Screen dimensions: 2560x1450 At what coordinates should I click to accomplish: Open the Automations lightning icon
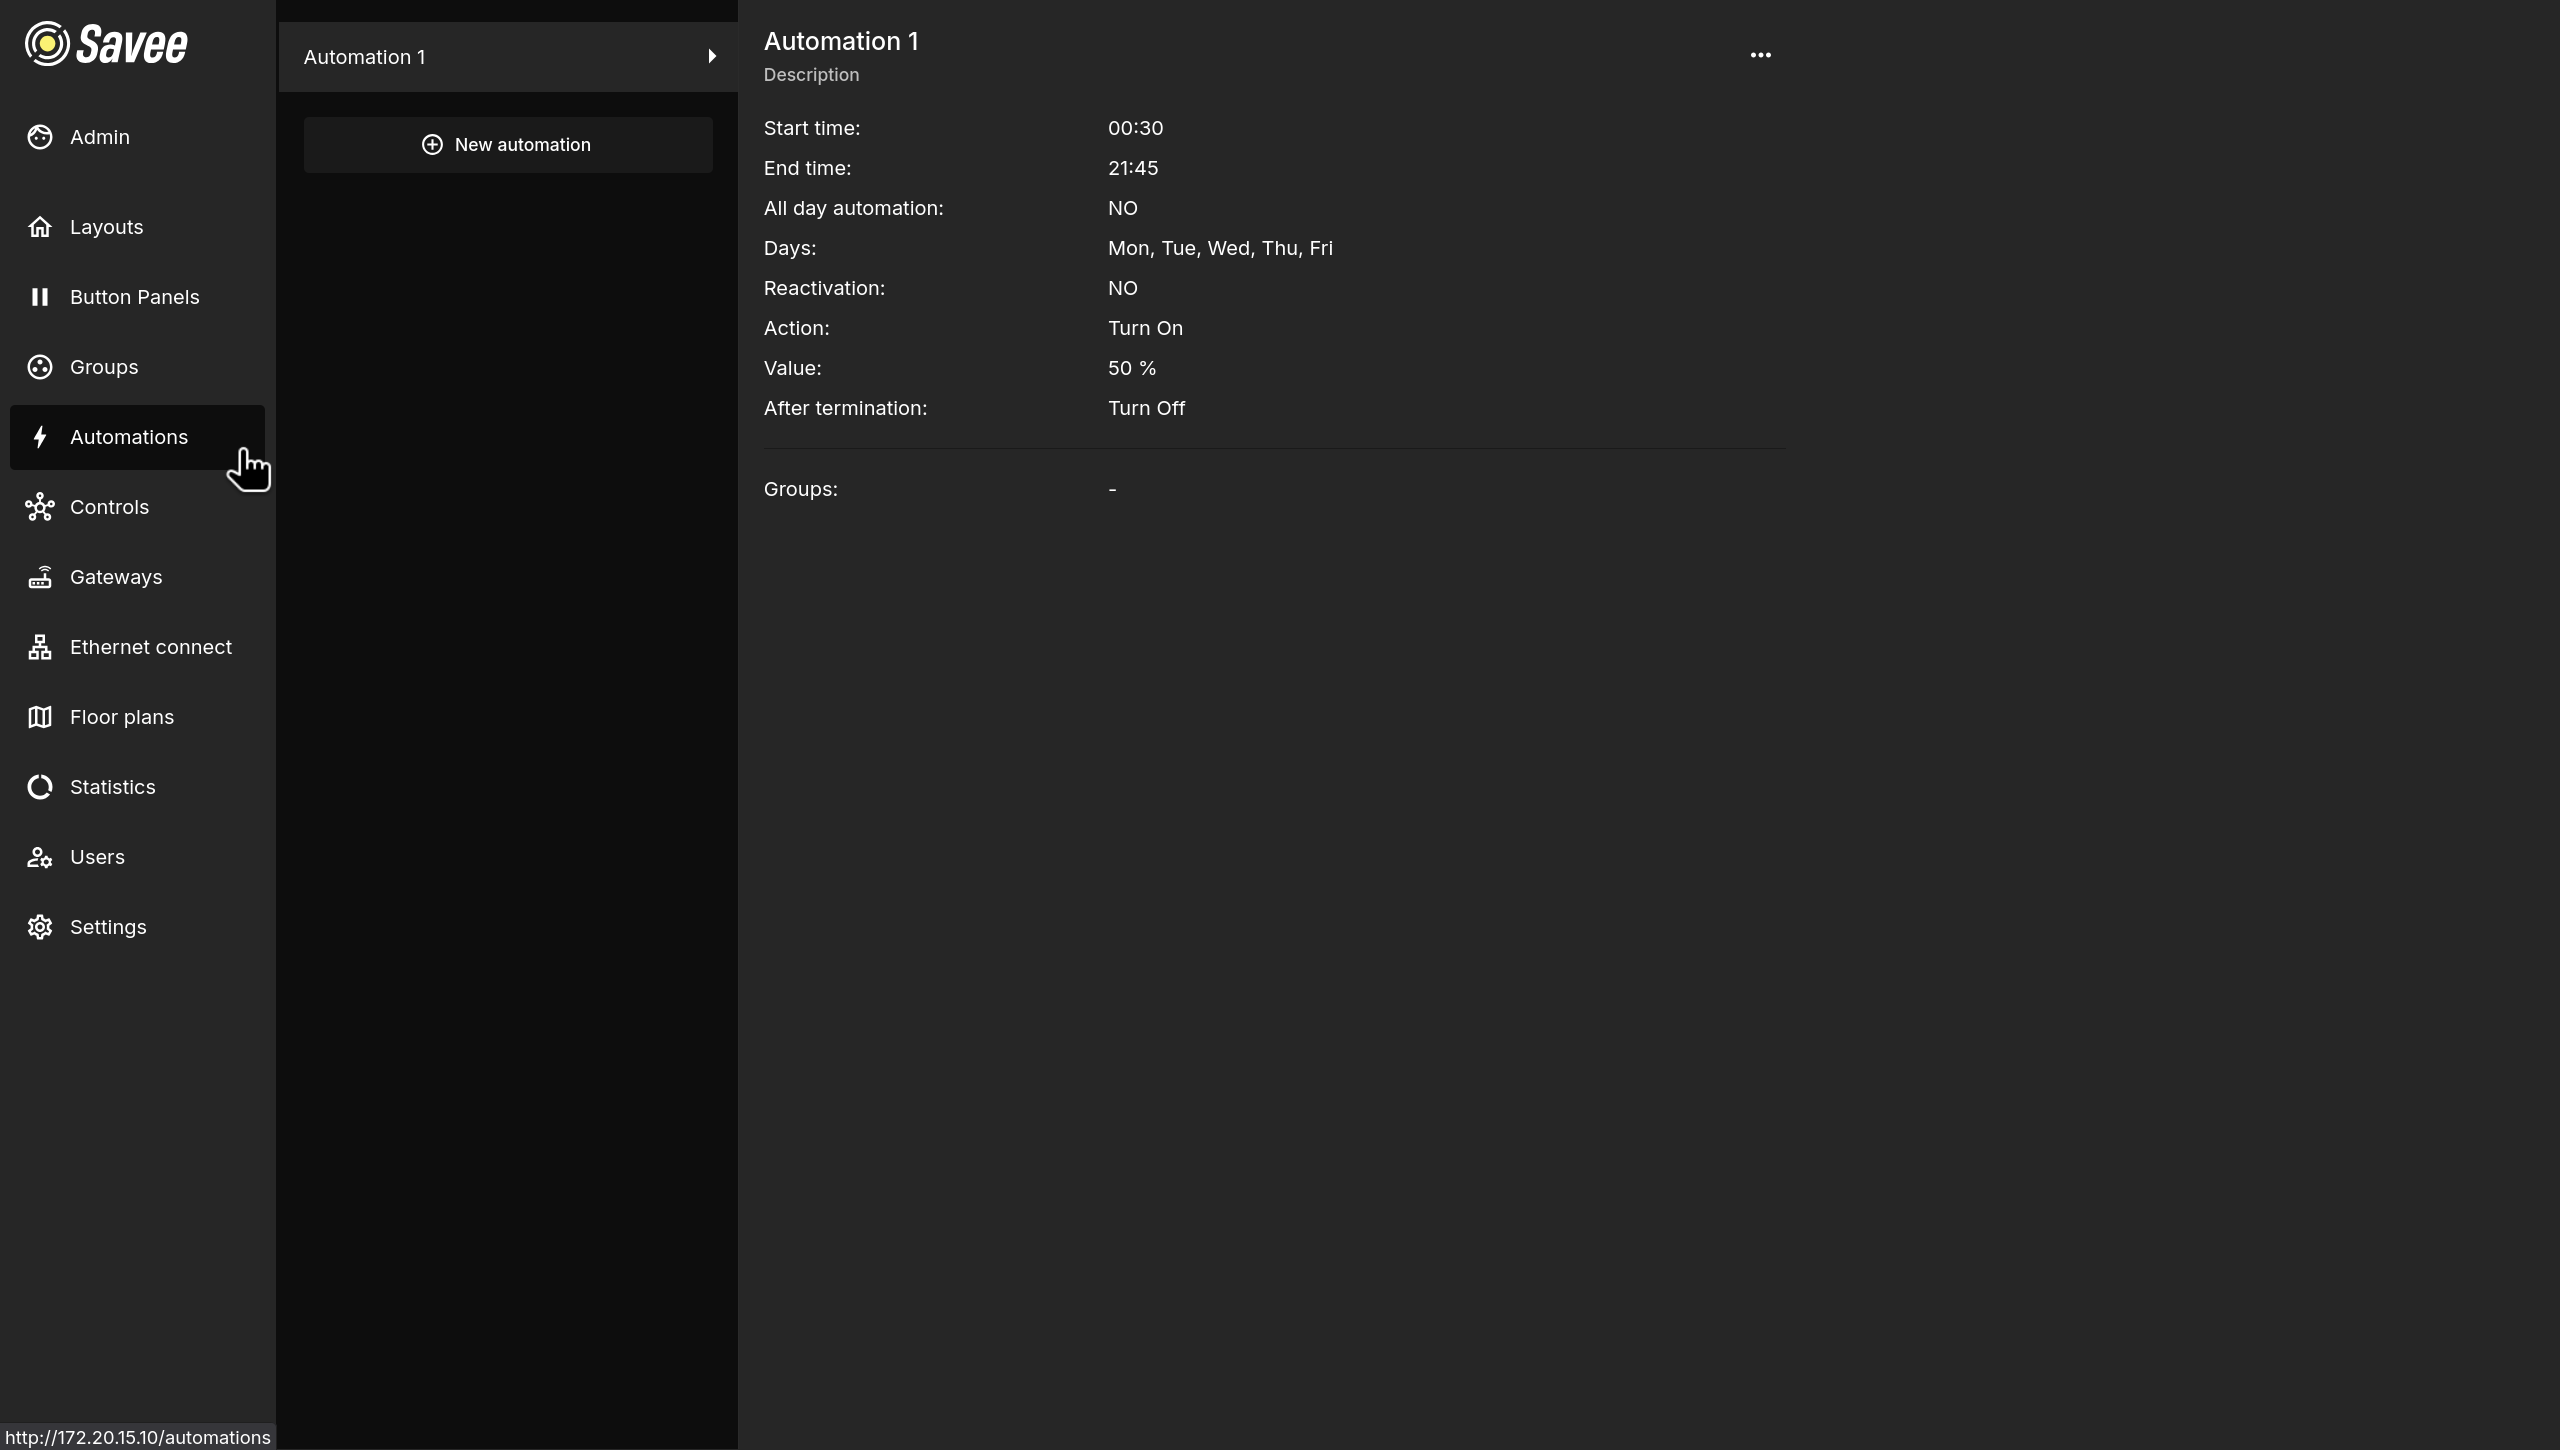click(x=40, y=437)
